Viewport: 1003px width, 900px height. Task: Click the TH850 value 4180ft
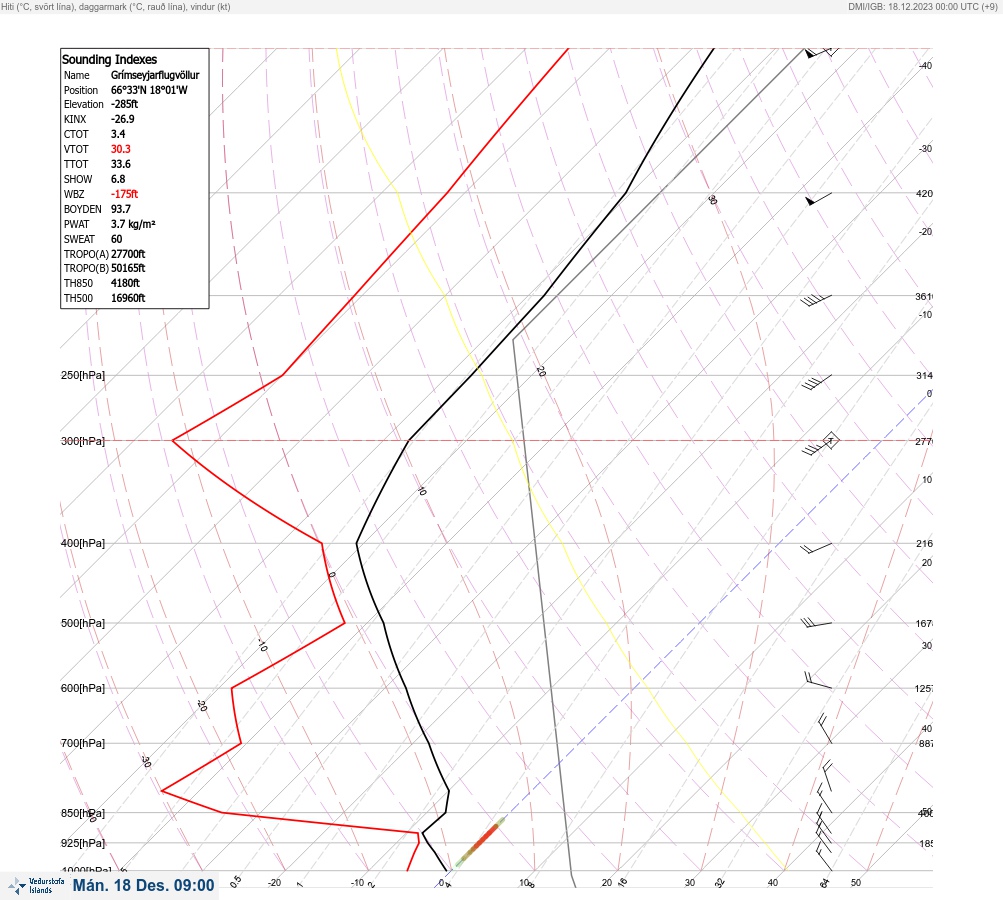click(125, 283)
